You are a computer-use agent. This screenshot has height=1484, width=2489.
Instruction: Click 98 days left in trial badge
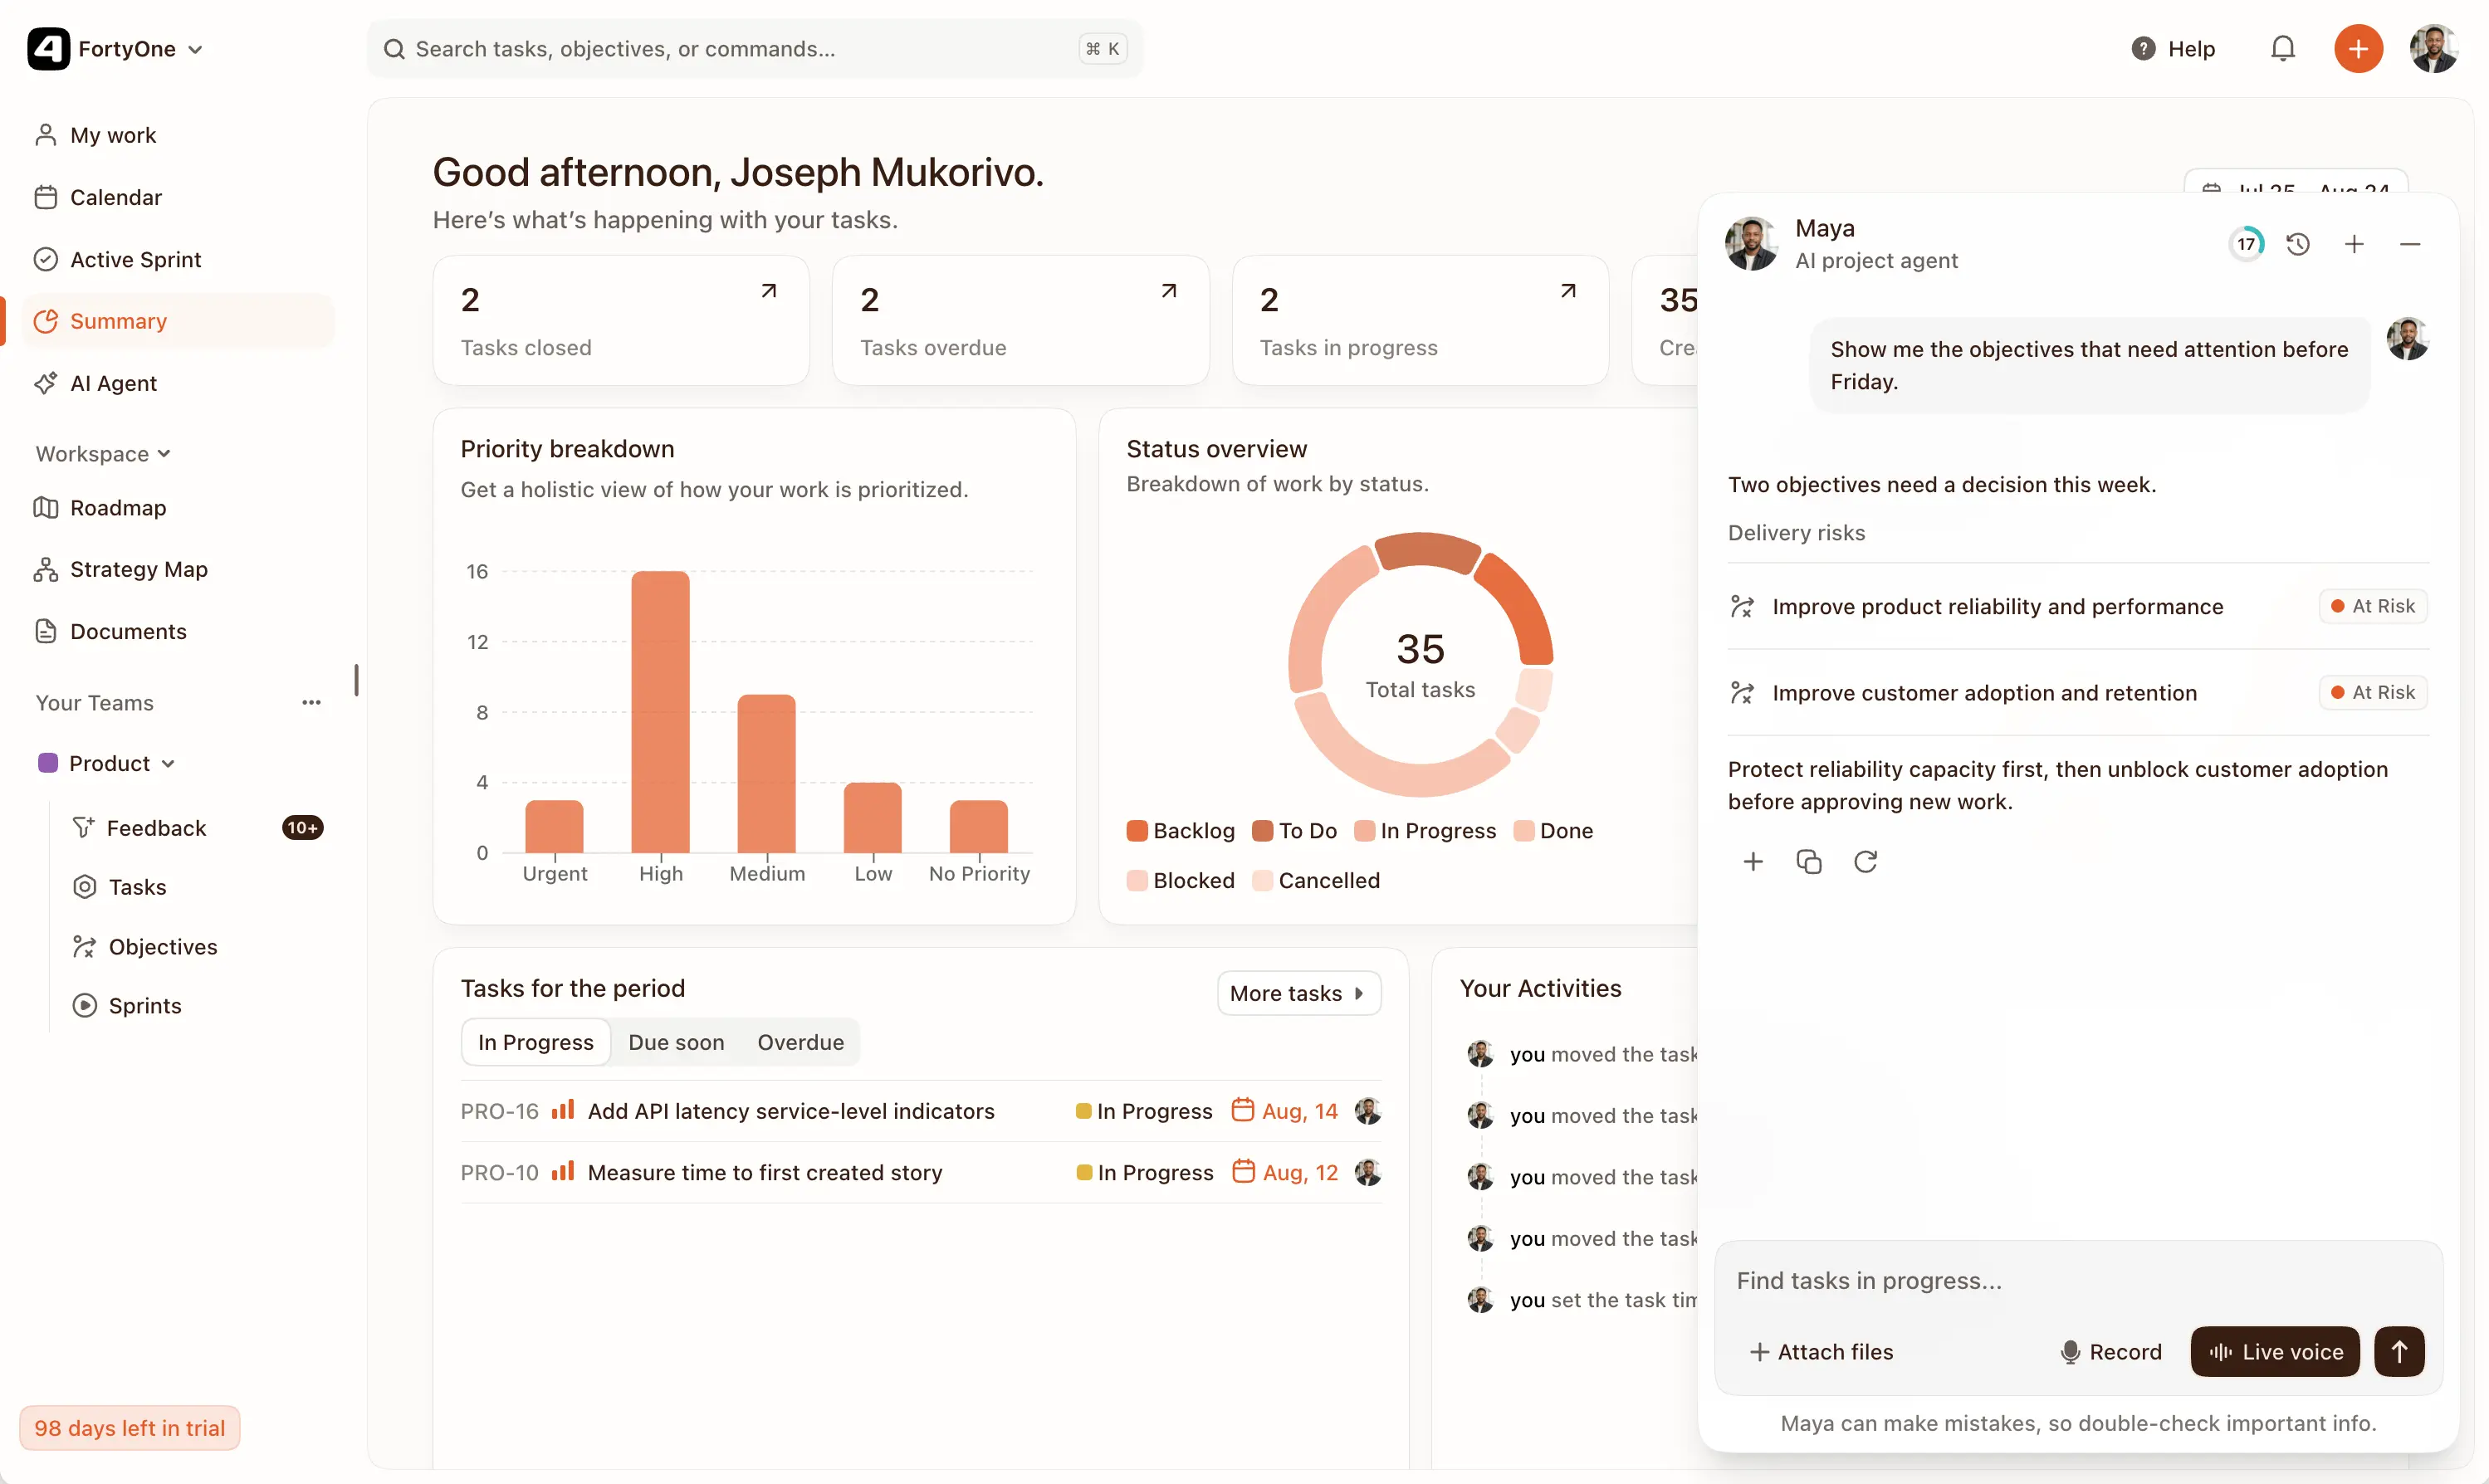tap(130, 1428)
